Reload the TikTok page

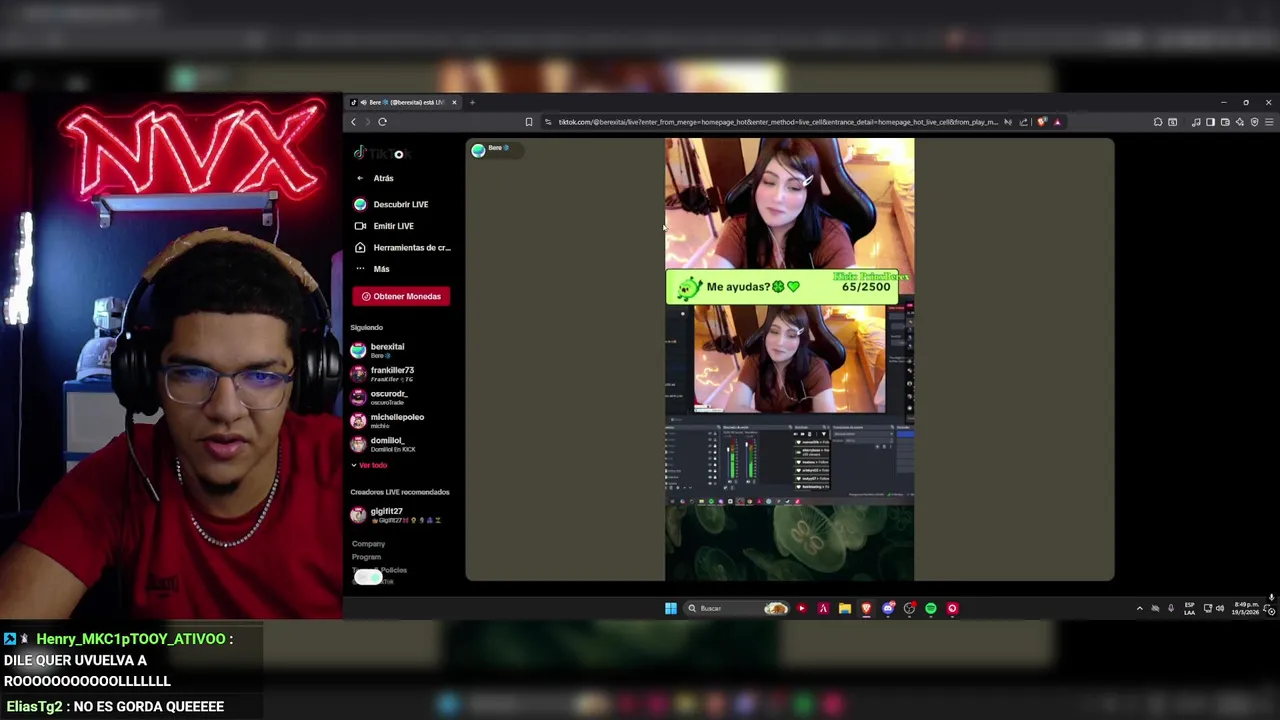coord(382,122)
